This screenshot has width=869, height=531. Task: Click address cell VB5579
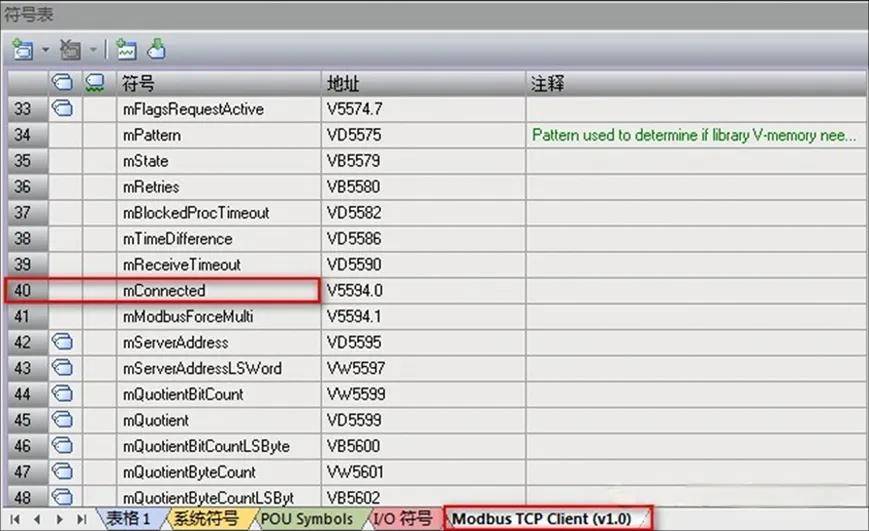(423, 161)
